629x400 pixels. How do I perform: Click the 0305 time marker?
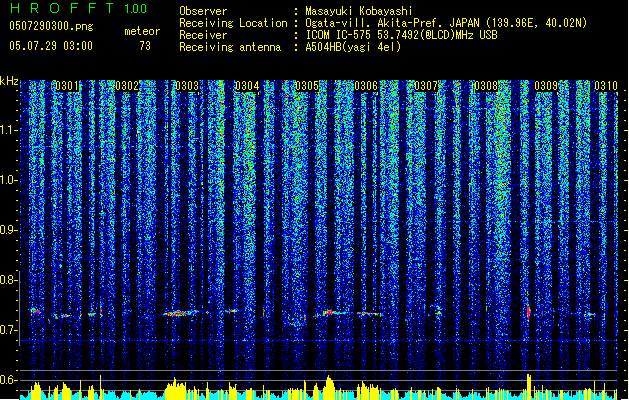pyautogui.click(x=307, y=86)
